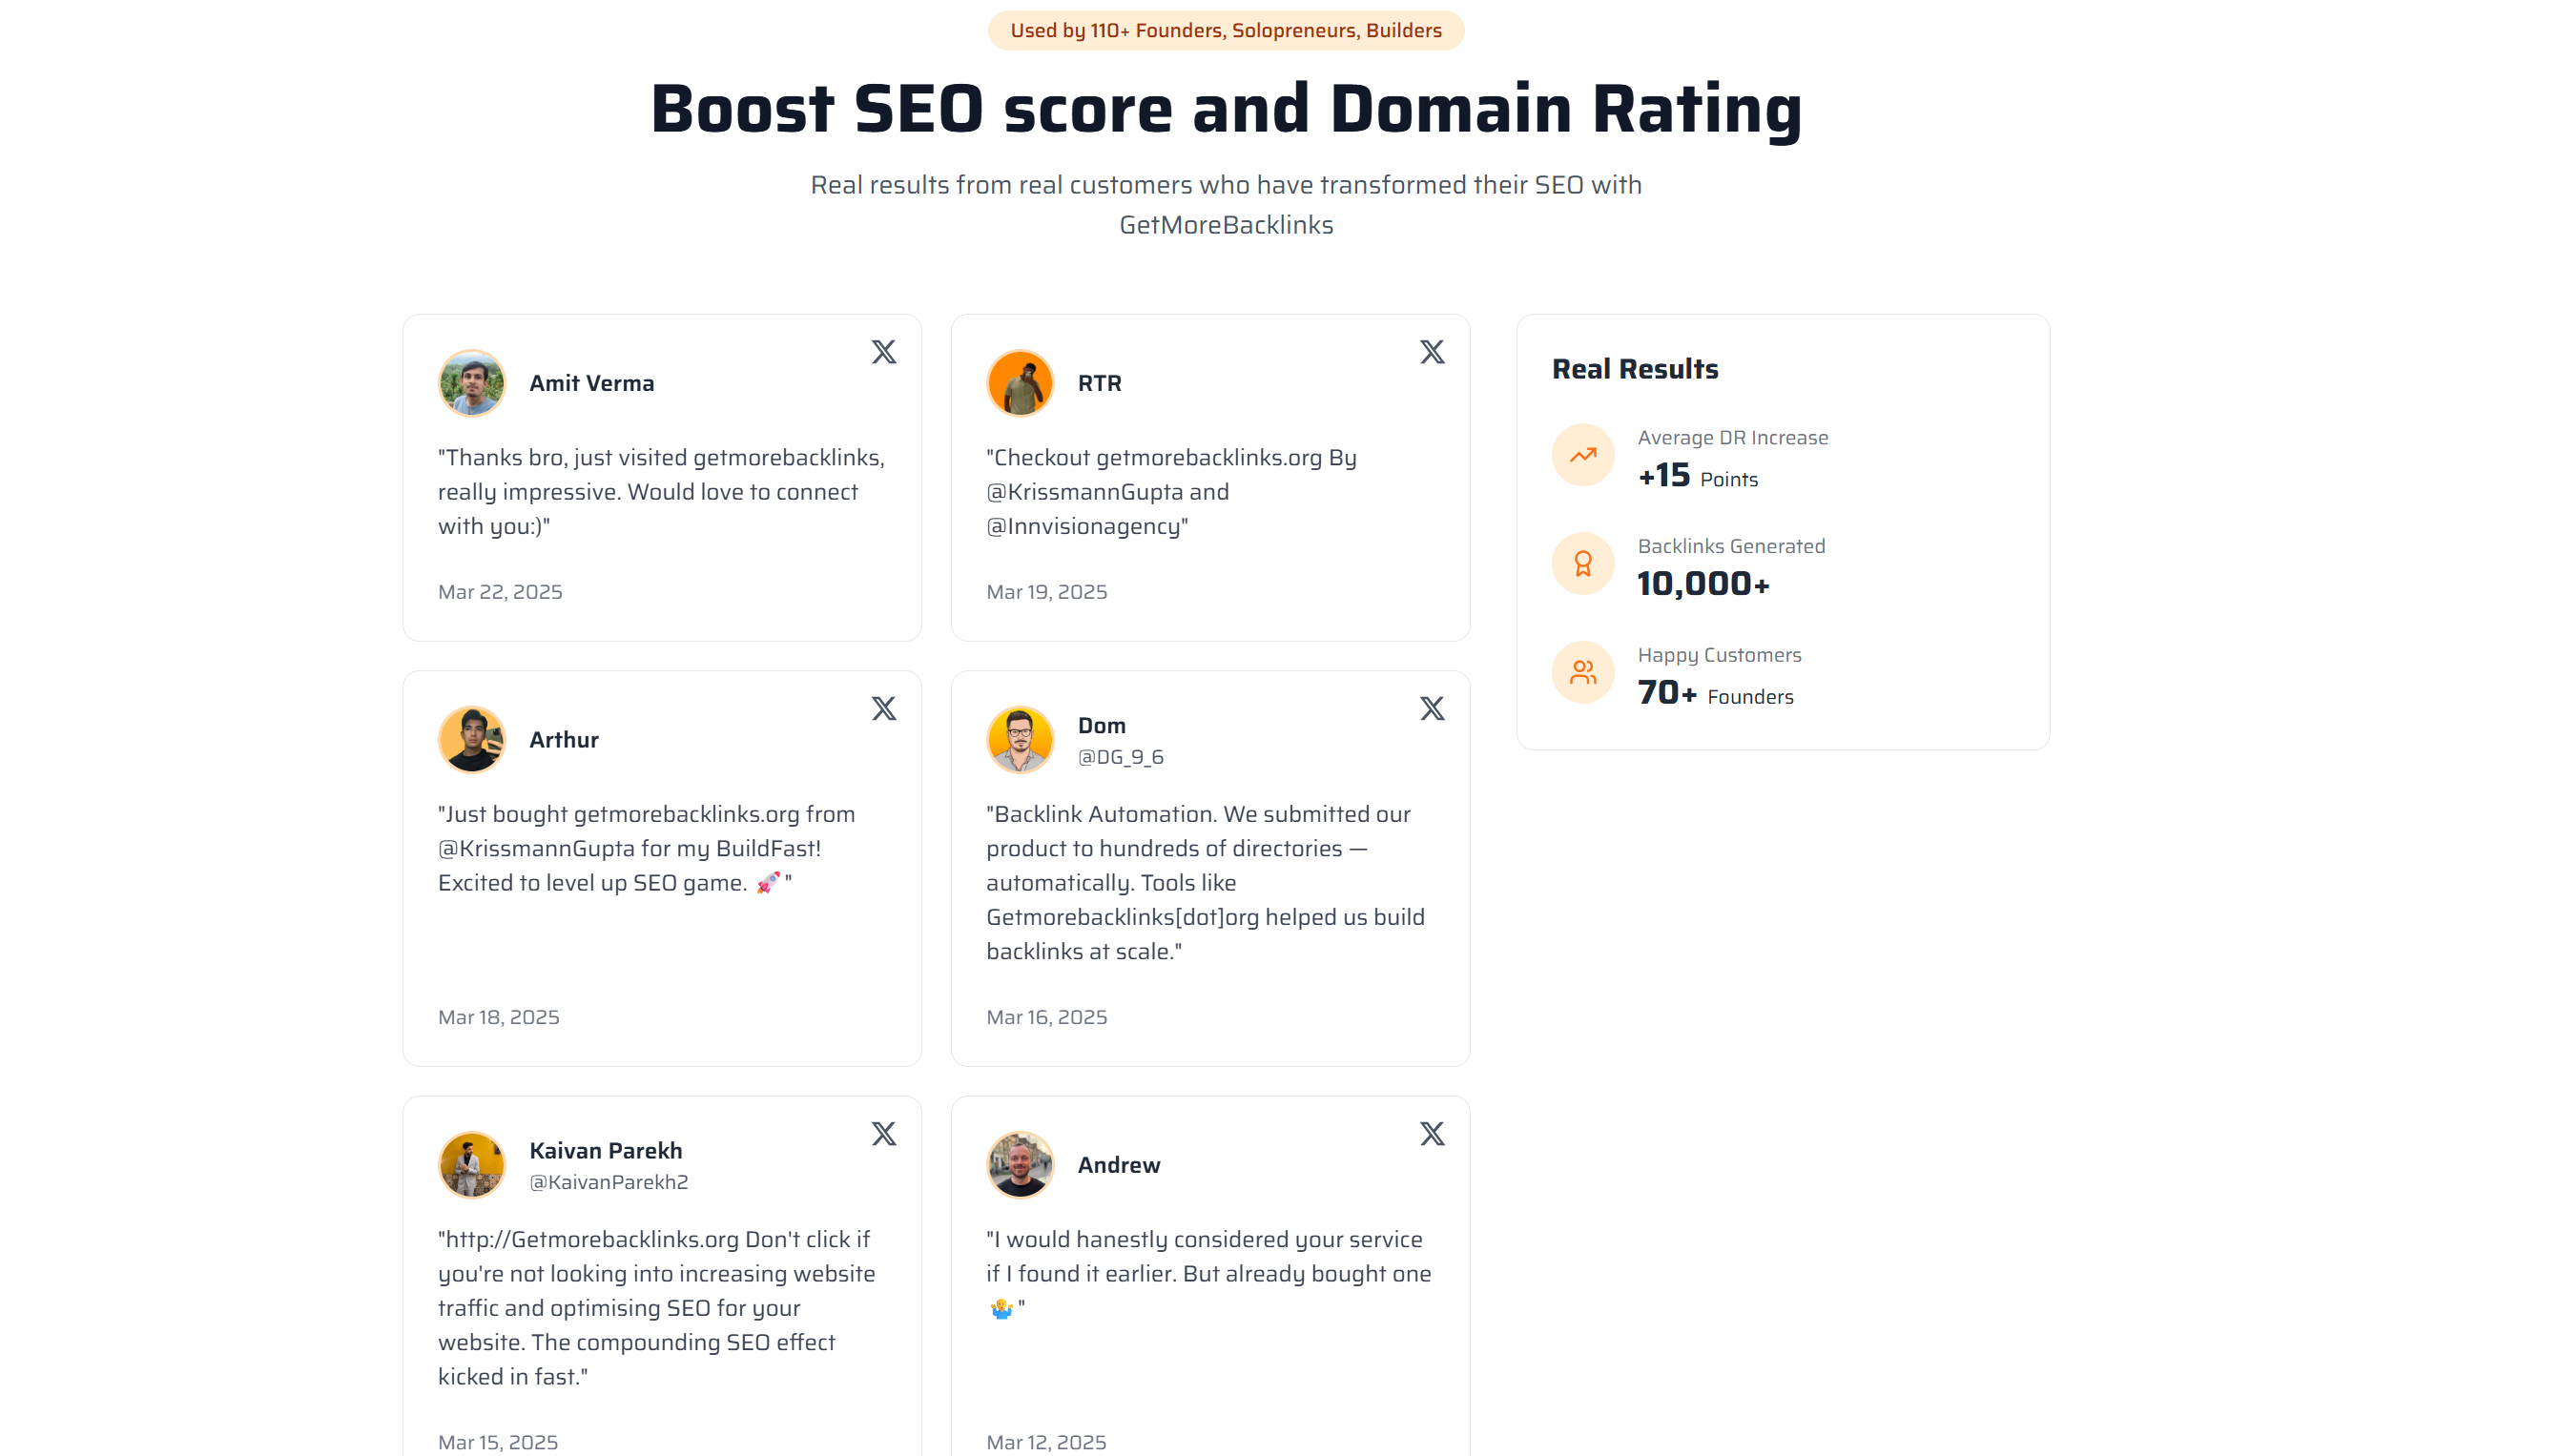Click Arthur's name on his testimonial
The width and height of the screenshot is (2559, 1456).
[x=563, y=739]
